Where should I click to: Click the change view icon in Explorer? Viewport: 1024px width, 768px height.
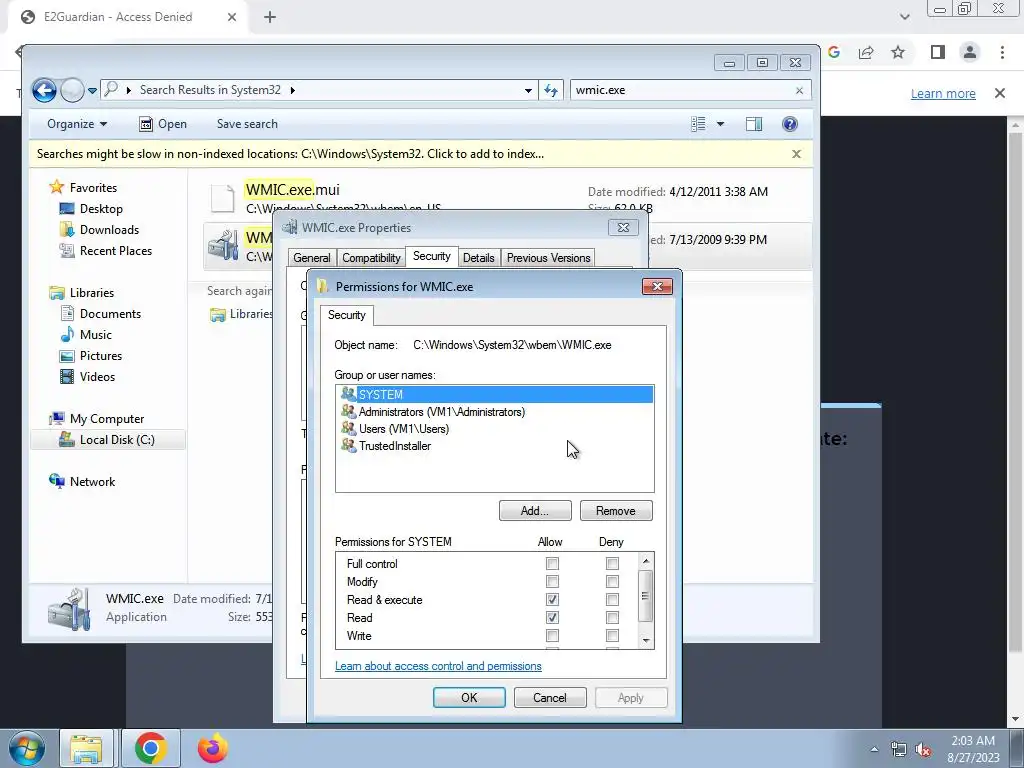coord(698,124)
